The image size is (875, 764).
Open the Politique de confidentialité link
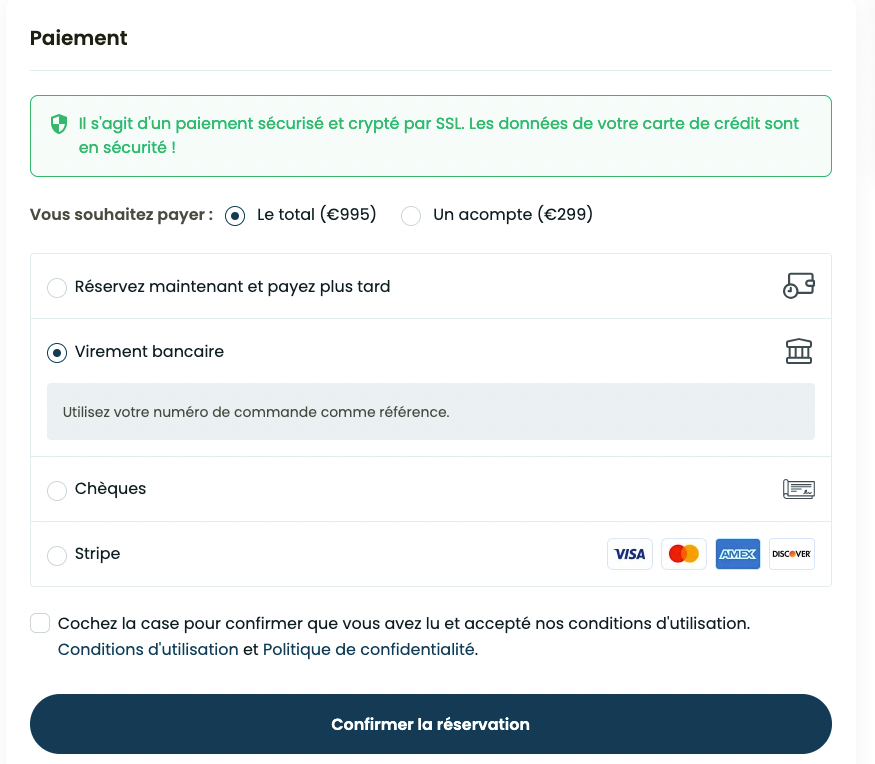(369, 650)
